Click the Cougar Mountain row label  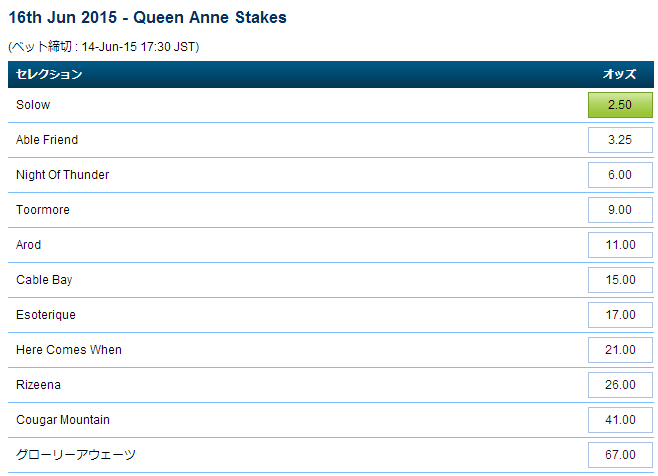click(63, 420)
